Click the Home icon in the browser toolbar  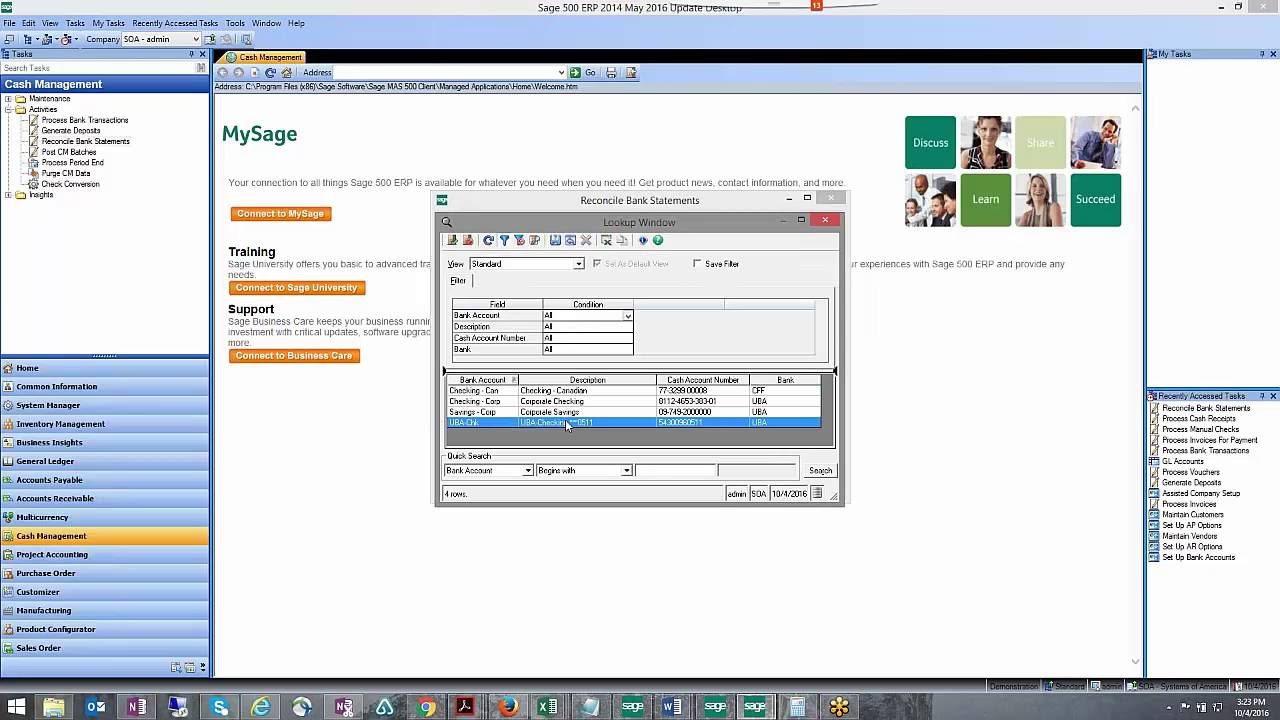coord(286,72)
